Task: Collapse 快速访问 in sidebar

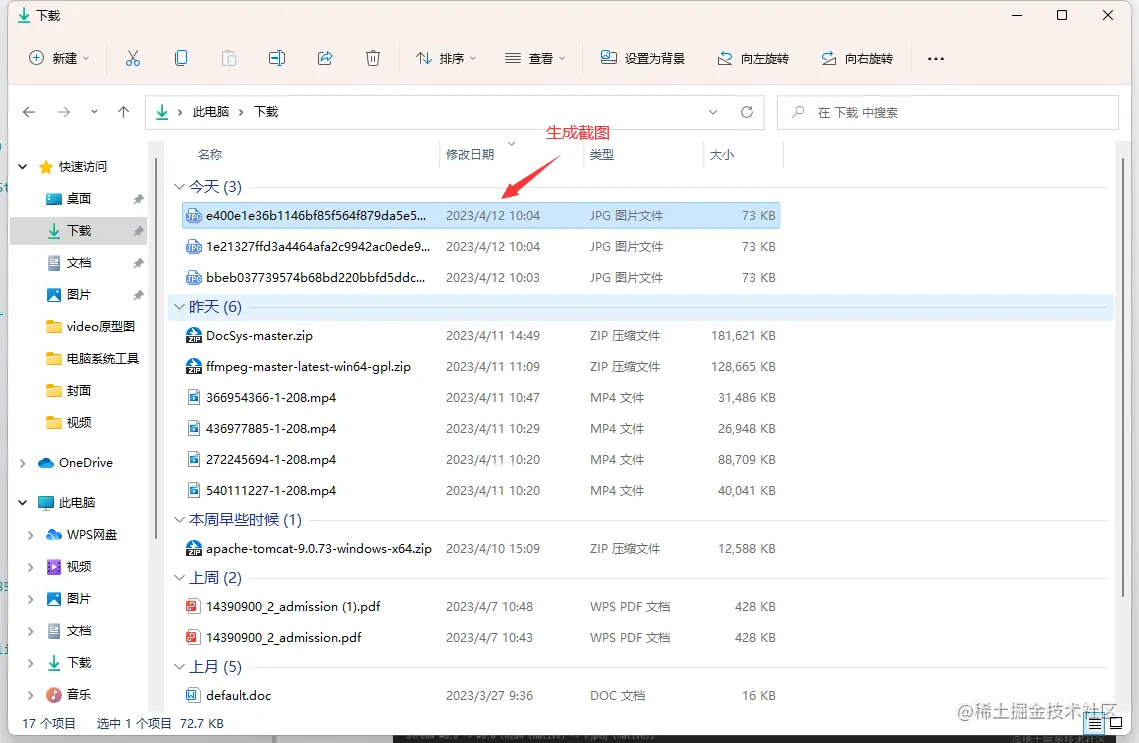Action: 23,166
